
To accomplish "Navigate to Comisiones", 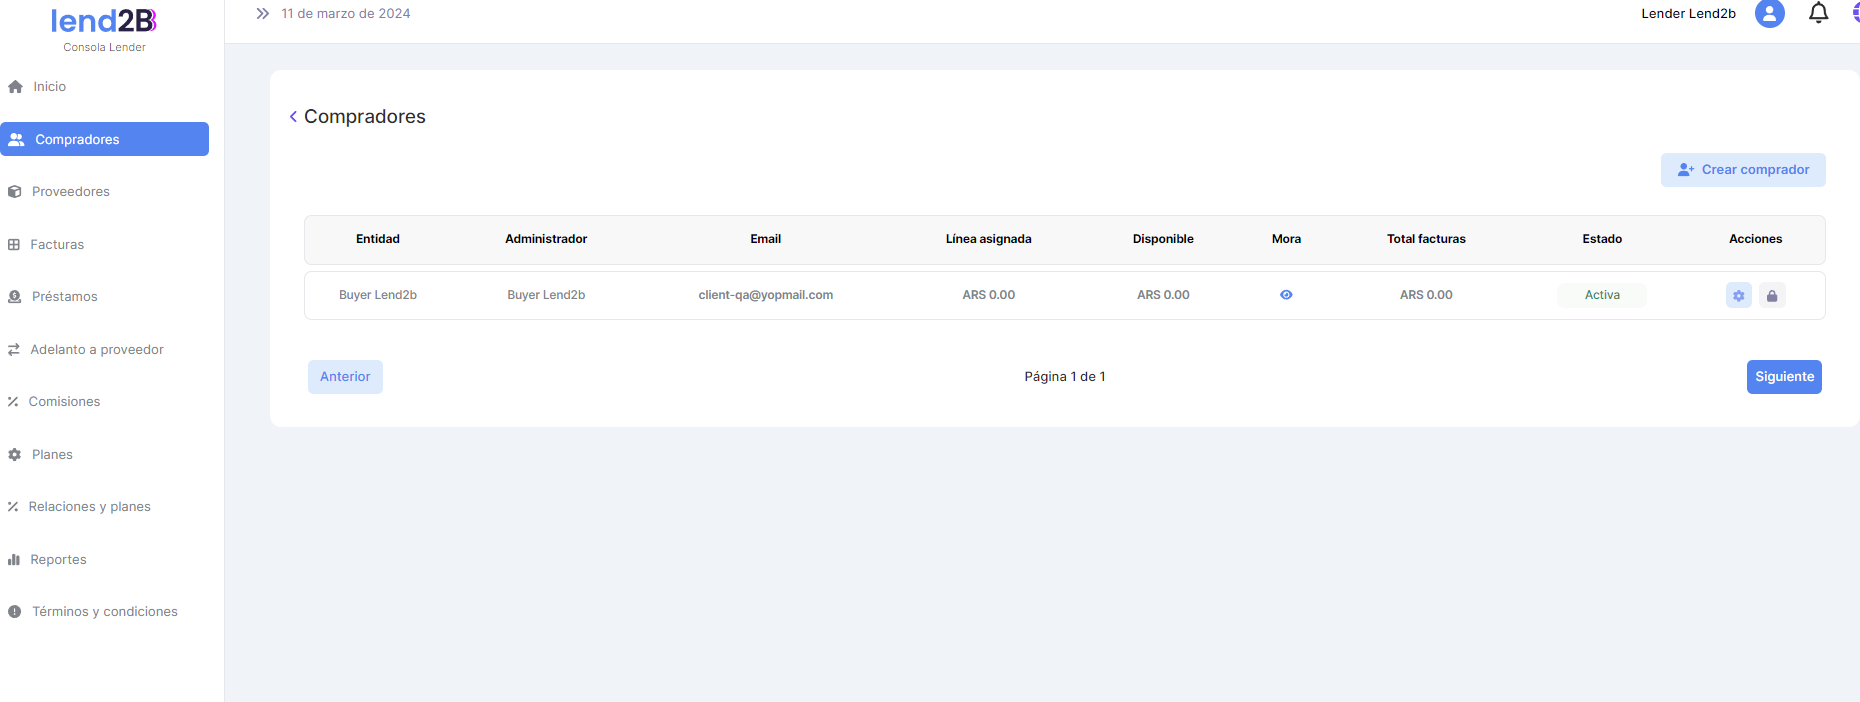I will pos(64,402).
